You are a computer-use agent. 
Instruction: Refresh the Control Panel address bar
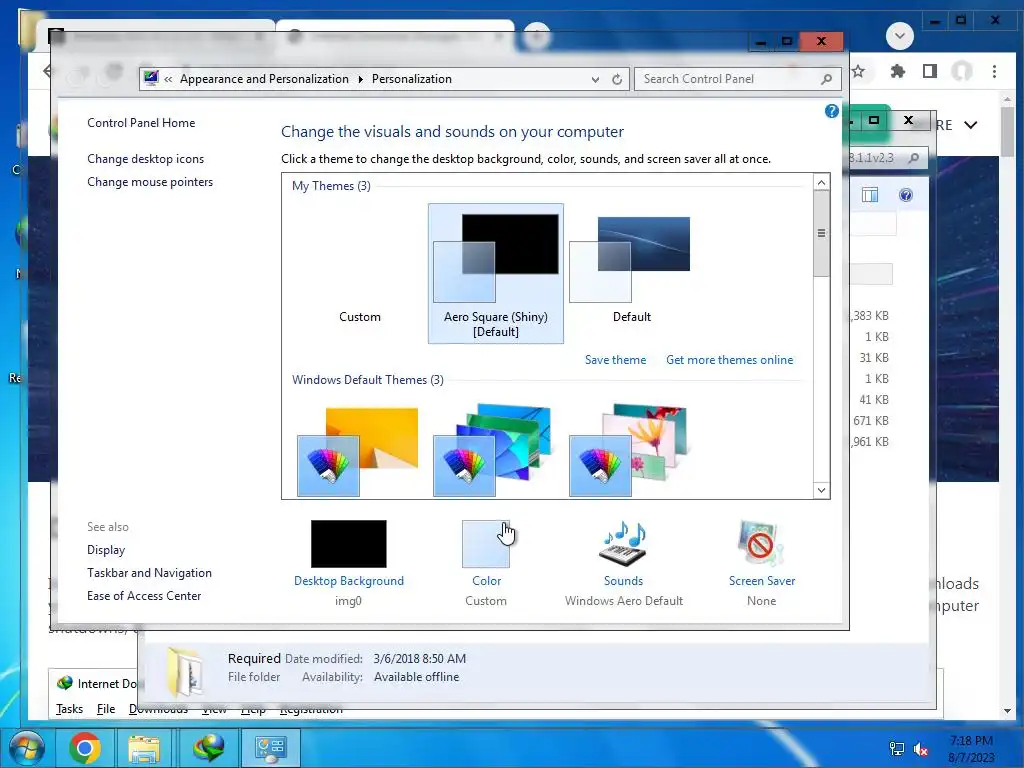click(616, 79)
